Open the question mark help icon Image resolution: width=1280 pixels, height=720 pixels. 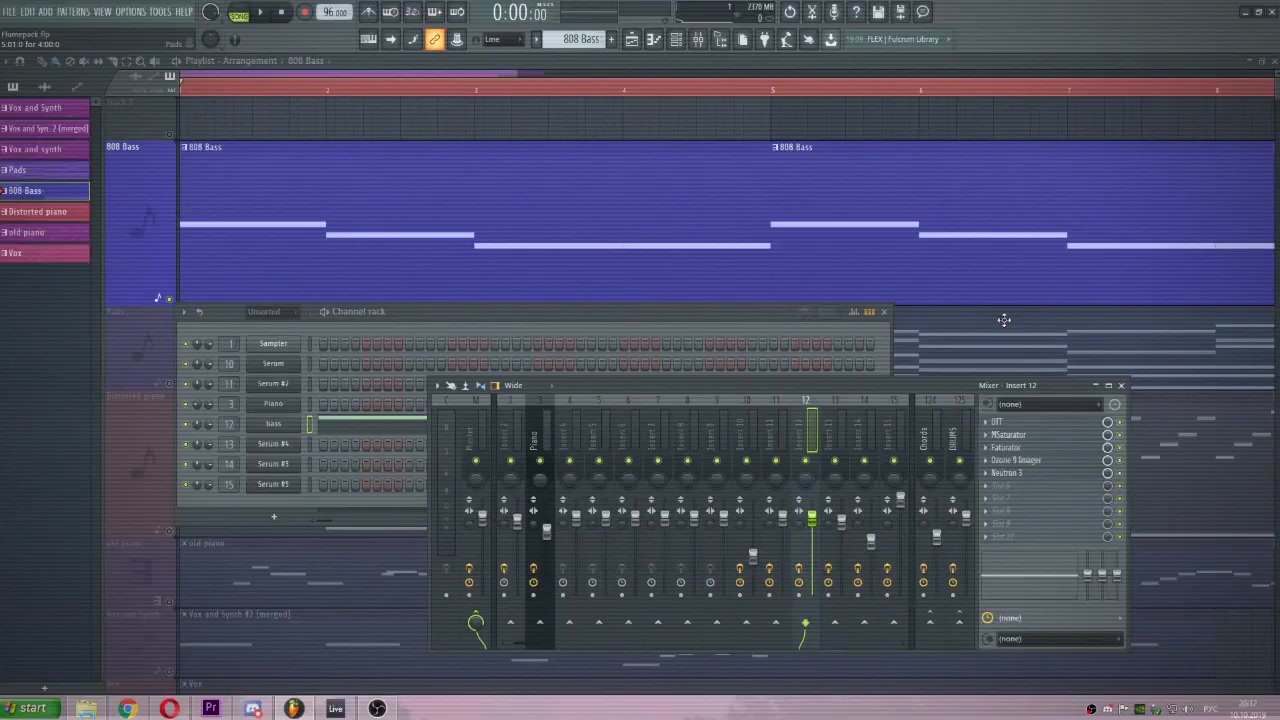click(856, 12)
